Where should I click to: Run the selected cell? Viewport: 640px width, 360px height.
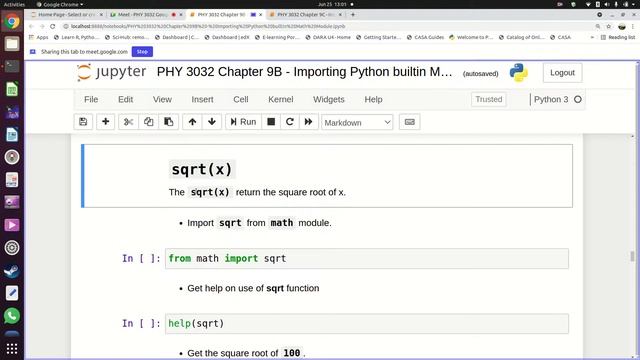(243, 122)
